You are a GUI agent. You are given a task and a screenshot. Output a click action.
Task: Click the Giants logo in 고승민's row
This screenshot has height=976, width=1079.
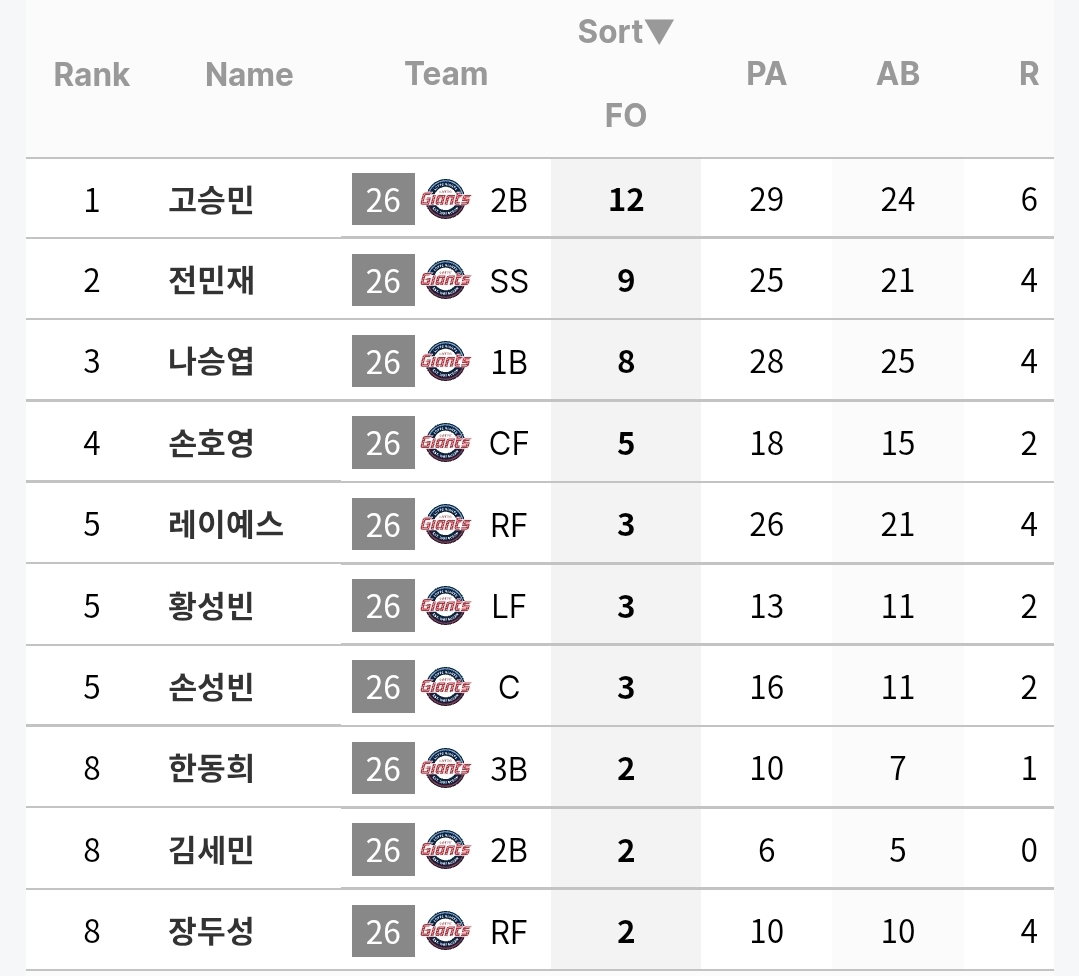tap(445, 199)
